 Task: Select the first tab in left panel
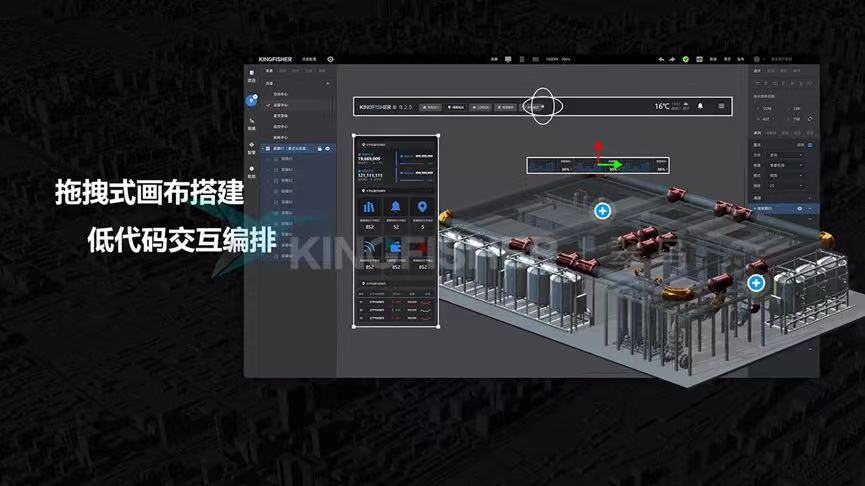click(269, 71)
